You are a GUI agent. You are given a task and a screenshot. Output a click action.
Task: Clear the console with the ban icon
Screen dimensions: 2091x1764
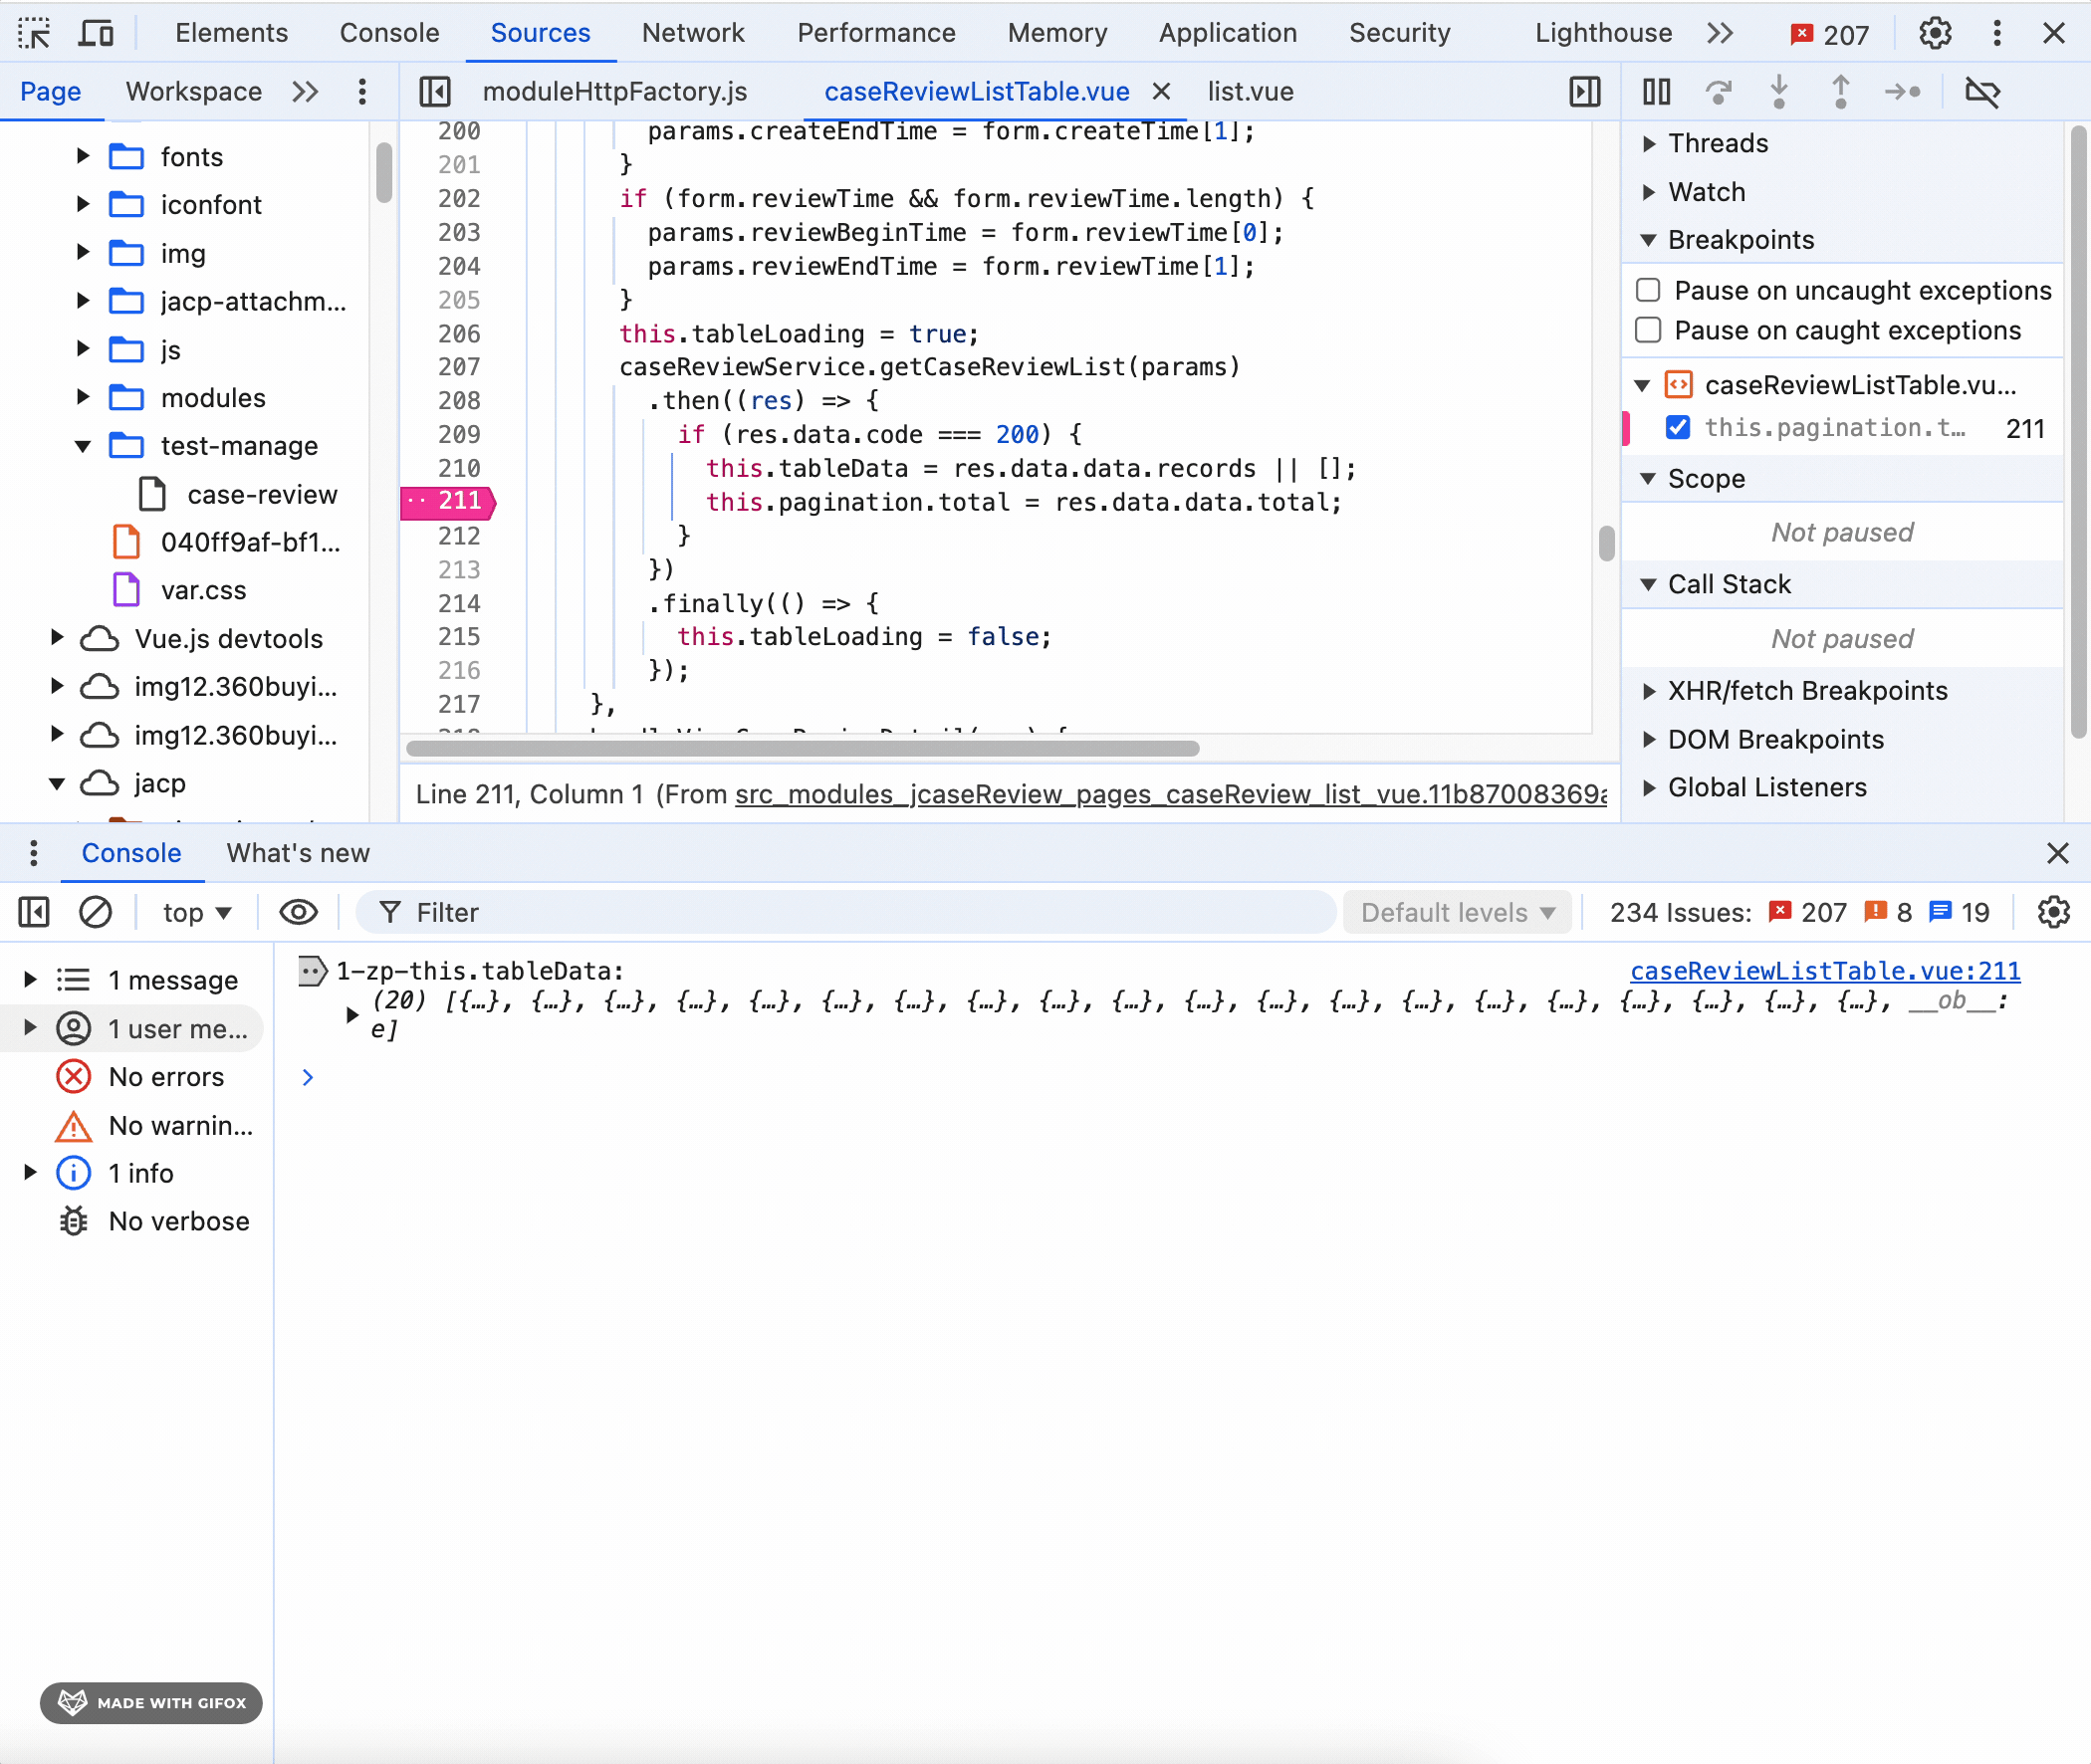pyautogui.click(x=95, y=912)
